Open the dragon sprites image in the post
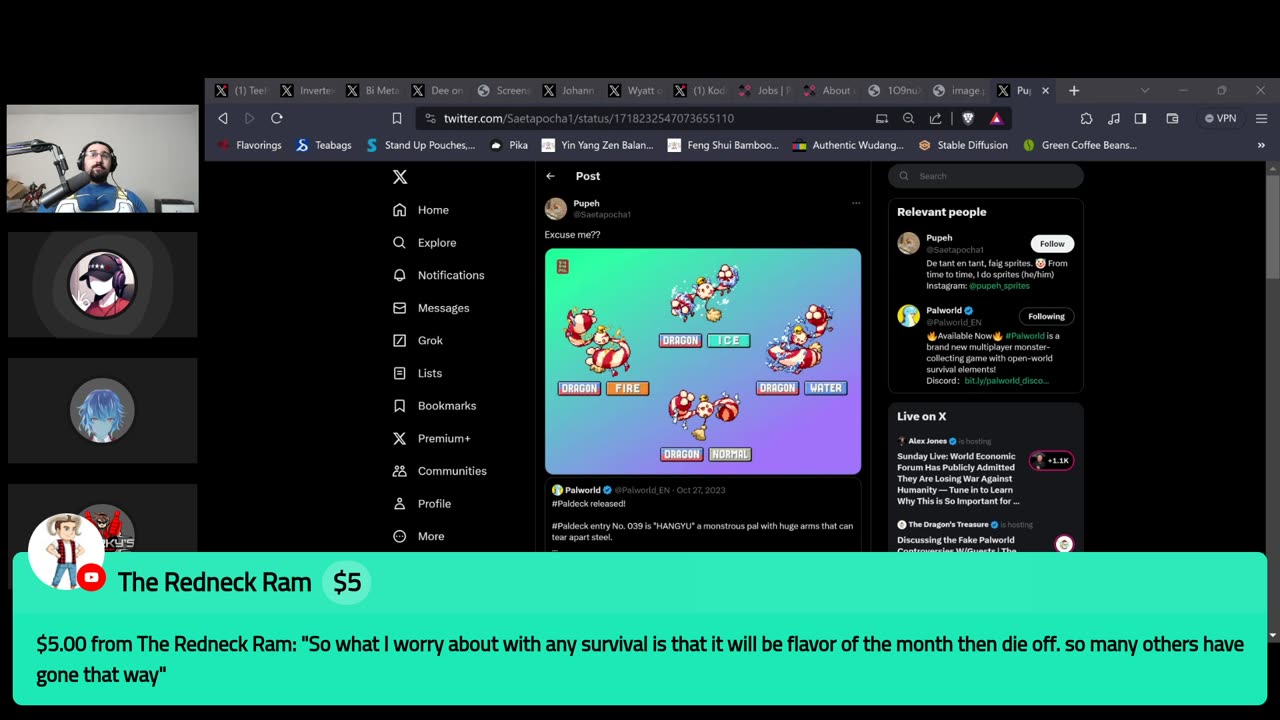1280x720 pixels. click(703, 361)
